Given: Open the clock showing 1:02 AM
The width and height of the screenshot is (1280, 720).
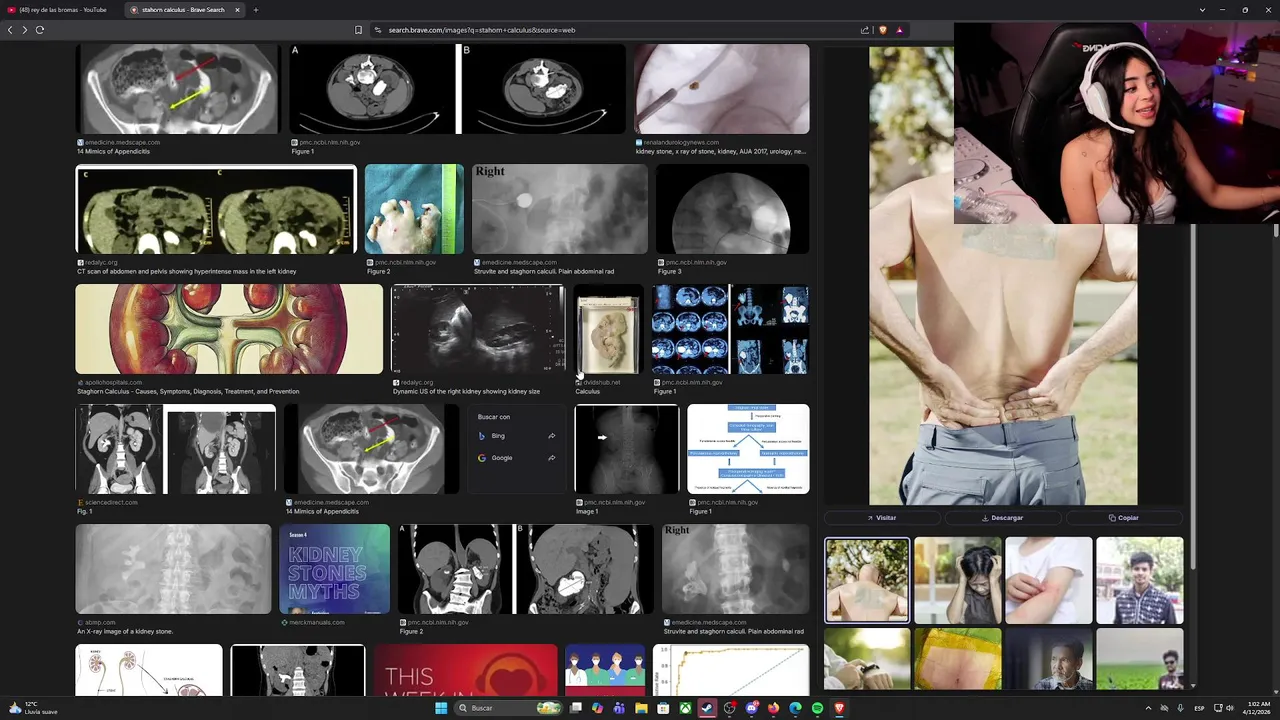Looking at the screenshot, I should click(1258, 708).
